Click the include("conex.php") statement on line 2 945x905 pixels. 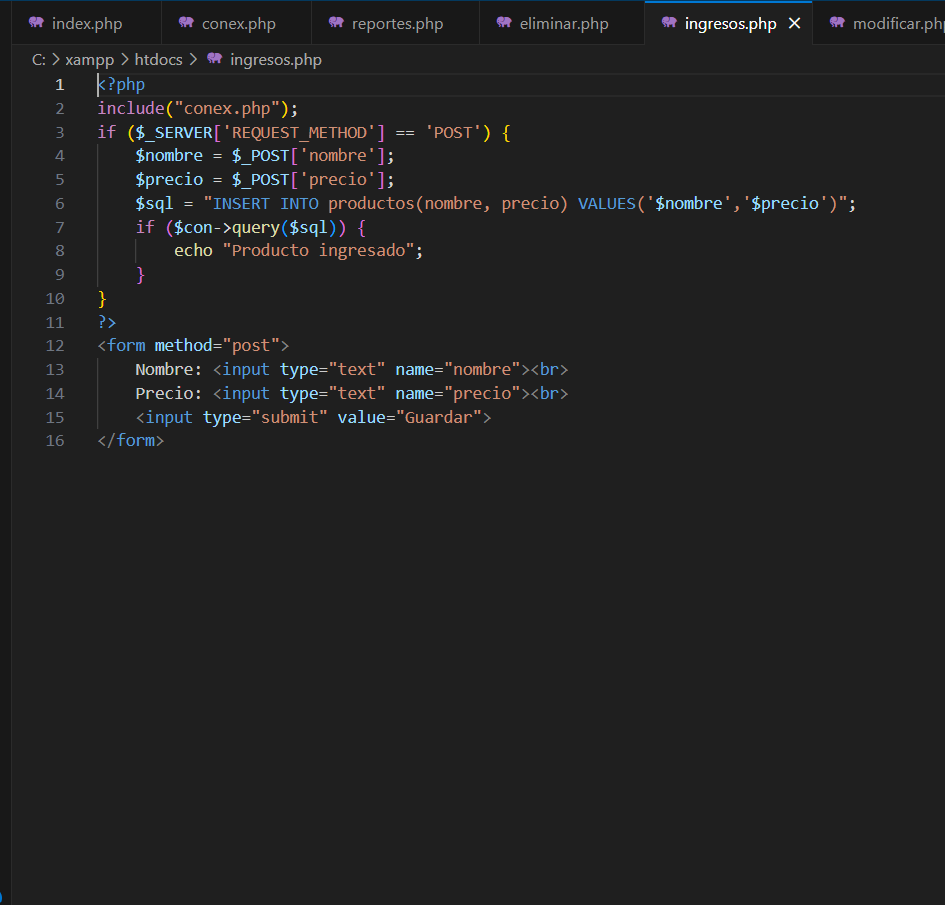[197, 108]
